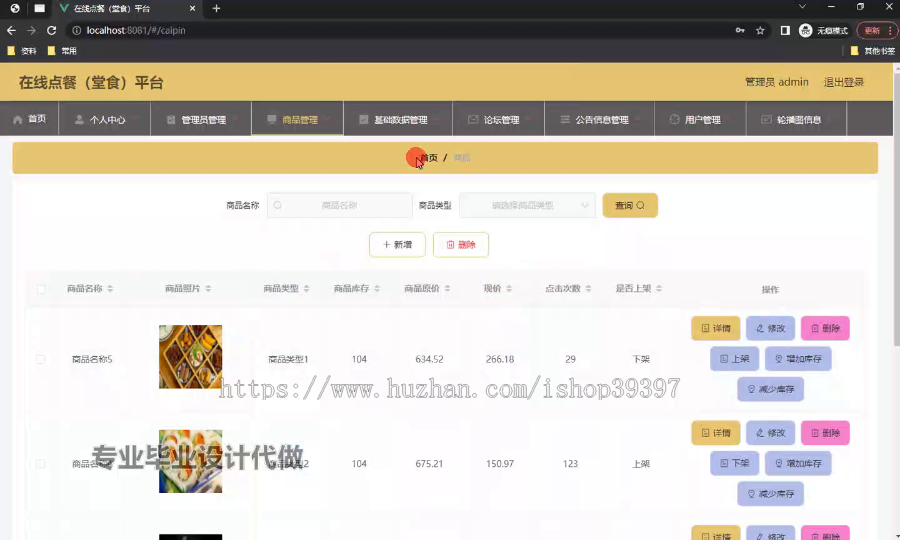The width and height of the screenshot is (900, 540).
Task: Click the page vertical scrollbar thumb
Action: tap(897, 208)
